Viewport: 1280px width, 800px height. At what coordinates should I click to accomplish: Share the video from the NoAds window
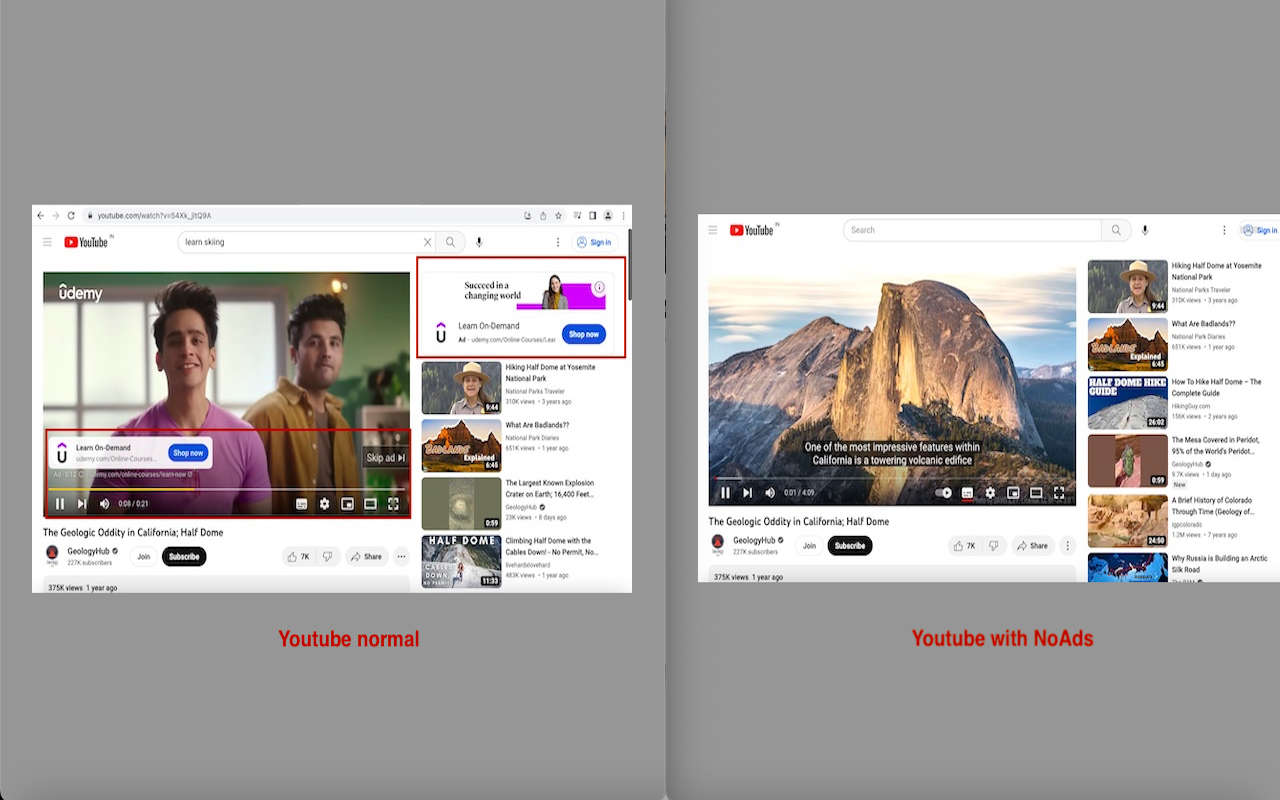(1033, 546)
